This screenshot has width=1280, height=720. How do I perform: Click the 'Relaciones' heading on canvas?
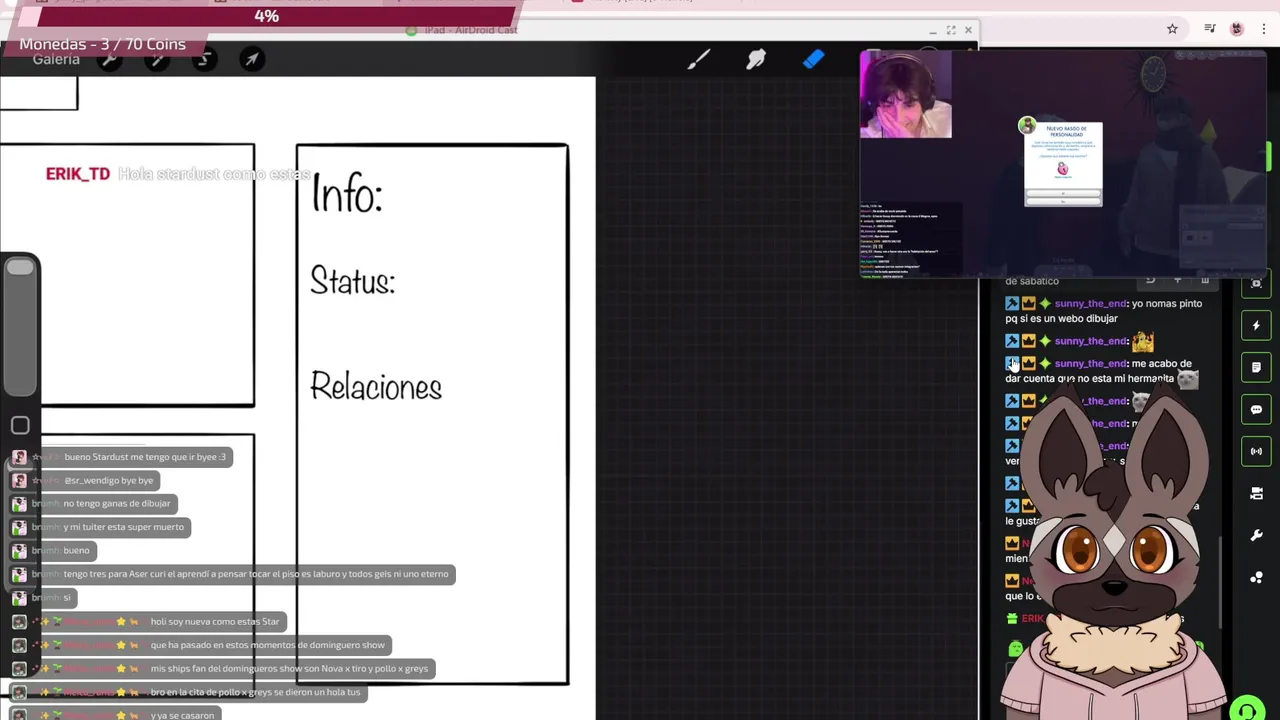point(376,387)
